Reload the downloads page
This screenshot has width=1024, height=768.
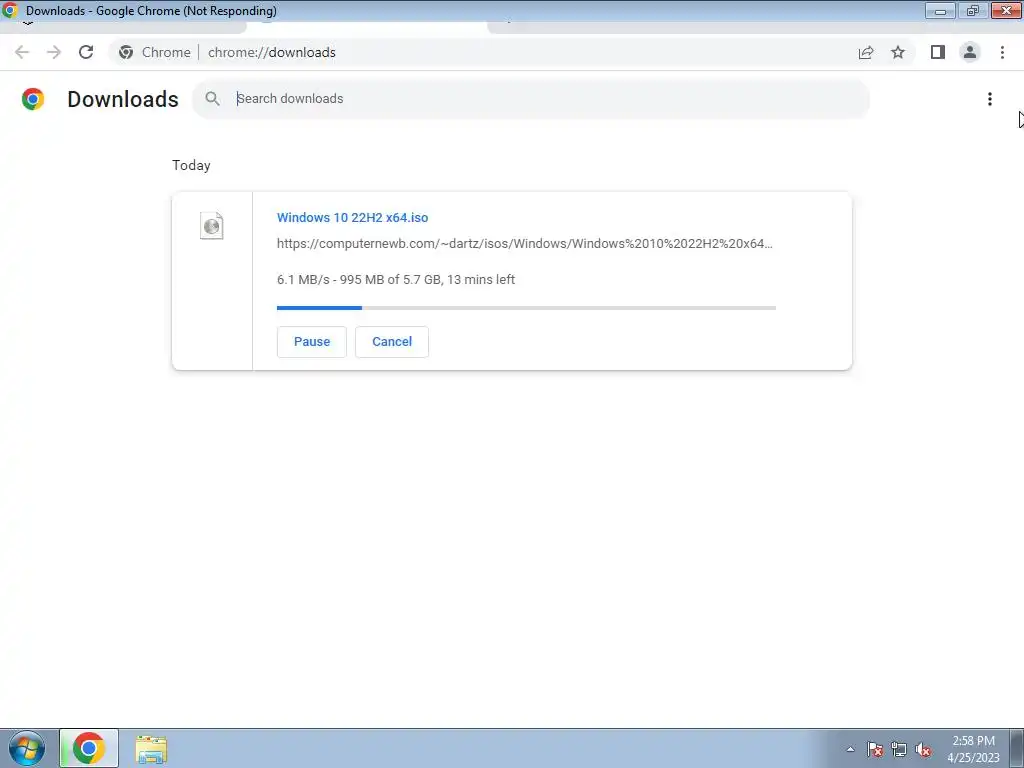[x=86, y=52]
